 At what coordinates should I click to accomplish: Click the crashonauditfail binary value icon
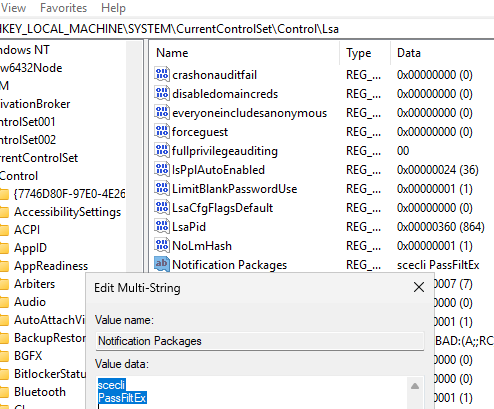[x=162, y=74]
